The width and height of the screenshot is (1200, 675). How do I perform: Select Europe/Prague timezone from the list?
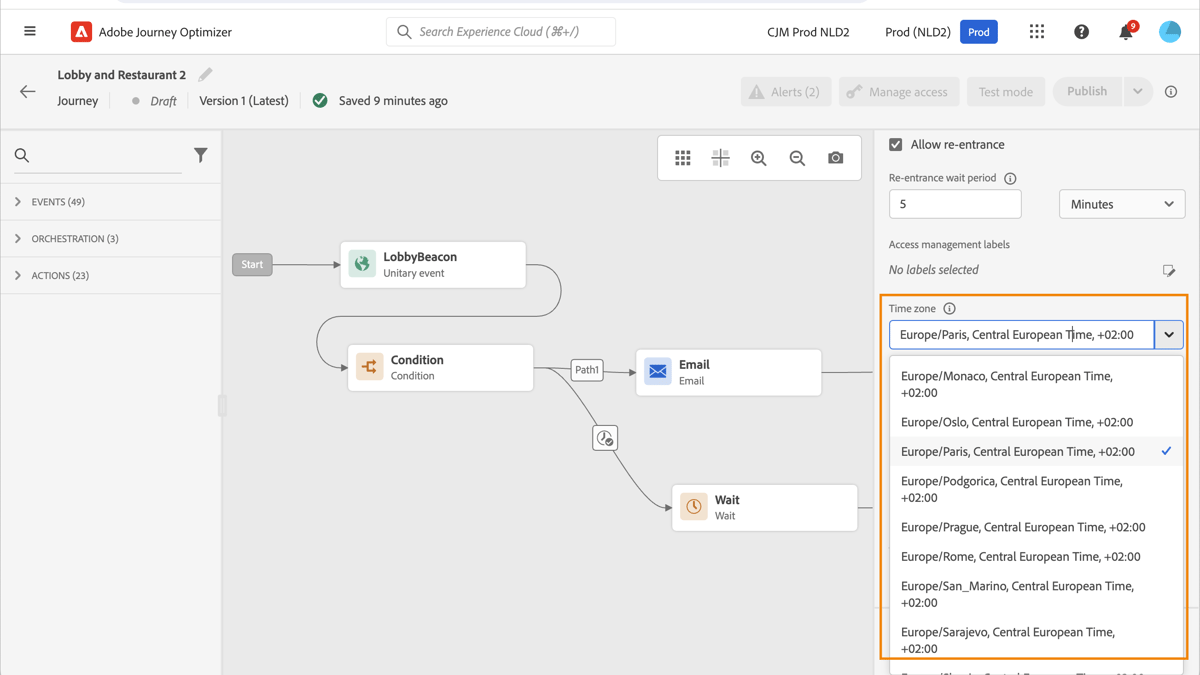click(1022, 526)
